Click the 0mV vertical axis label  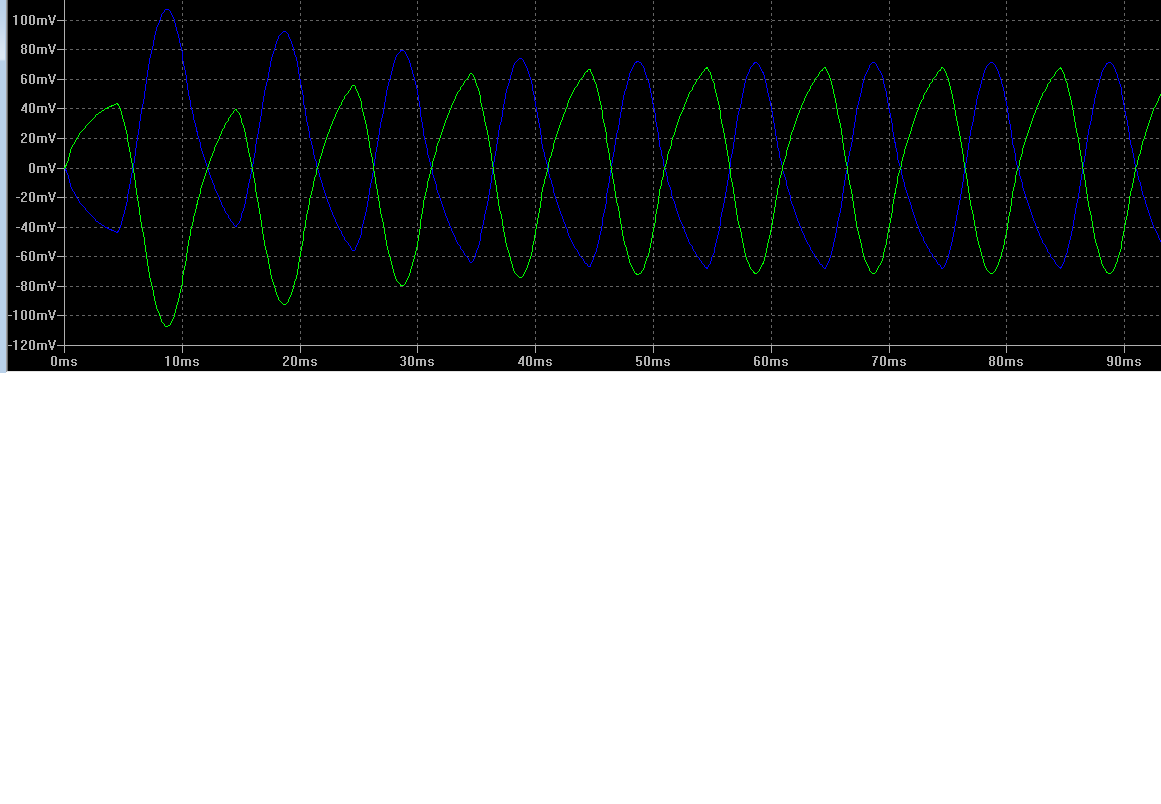pos(42,169)
